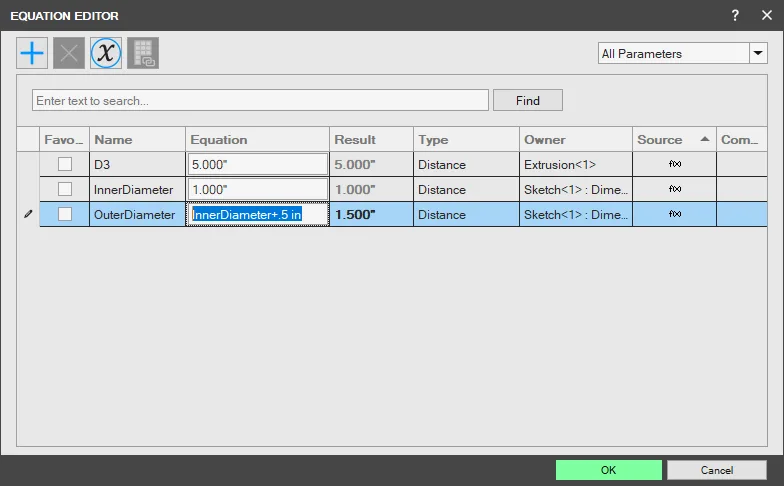Edit the D3 equation field 5.000"
Screen dimensions: 784x486
coord(258,164)
